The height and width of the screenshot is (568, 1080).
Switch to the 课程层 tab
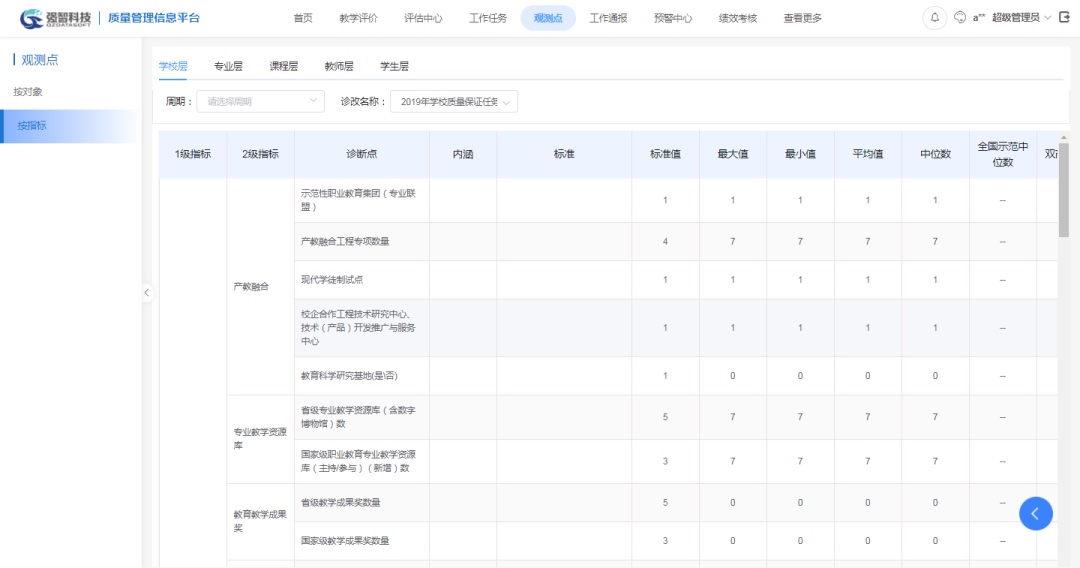click(283, 66)
